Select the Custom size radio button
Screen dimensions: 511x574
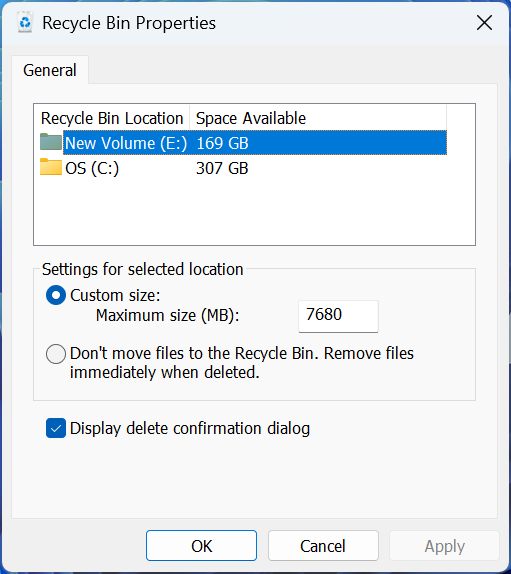56,295
